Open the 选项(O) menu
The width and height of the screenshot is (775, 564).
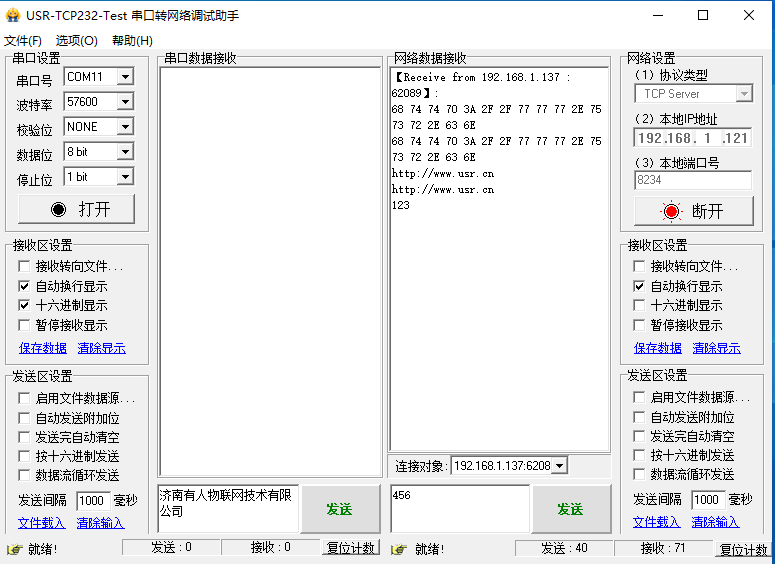(76, 41)
